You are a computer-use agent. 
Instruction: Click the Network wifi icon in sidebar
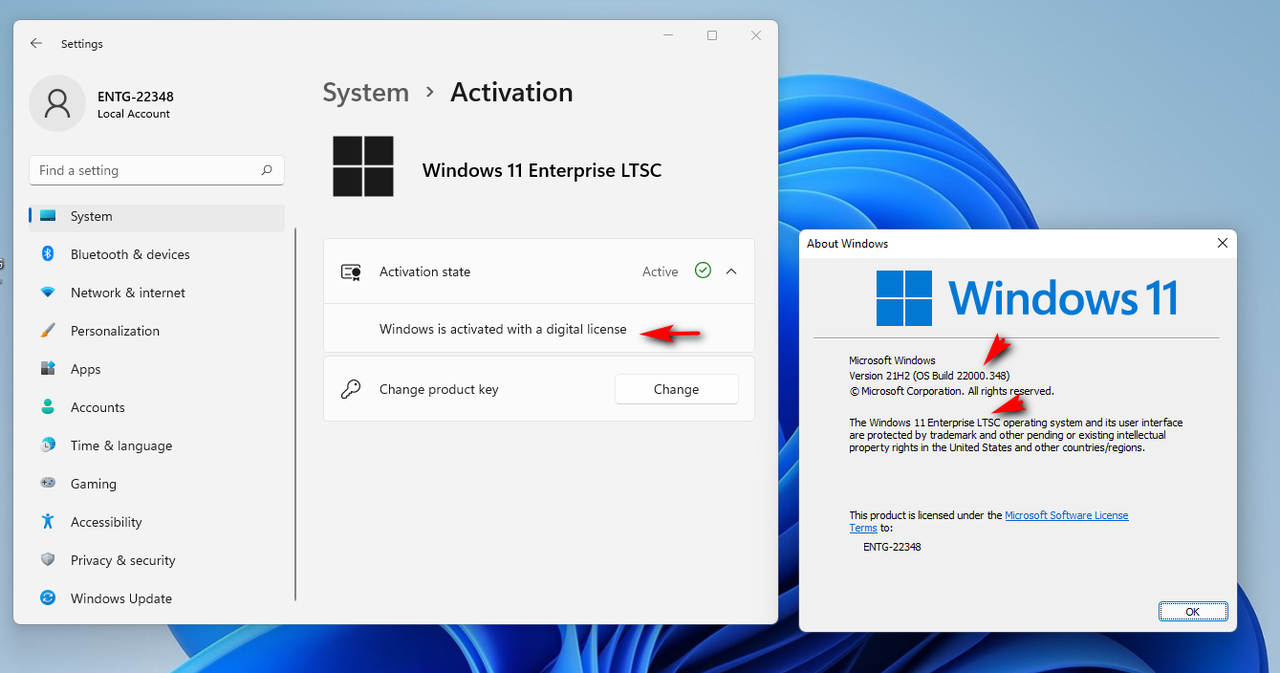tap(47, 292)
